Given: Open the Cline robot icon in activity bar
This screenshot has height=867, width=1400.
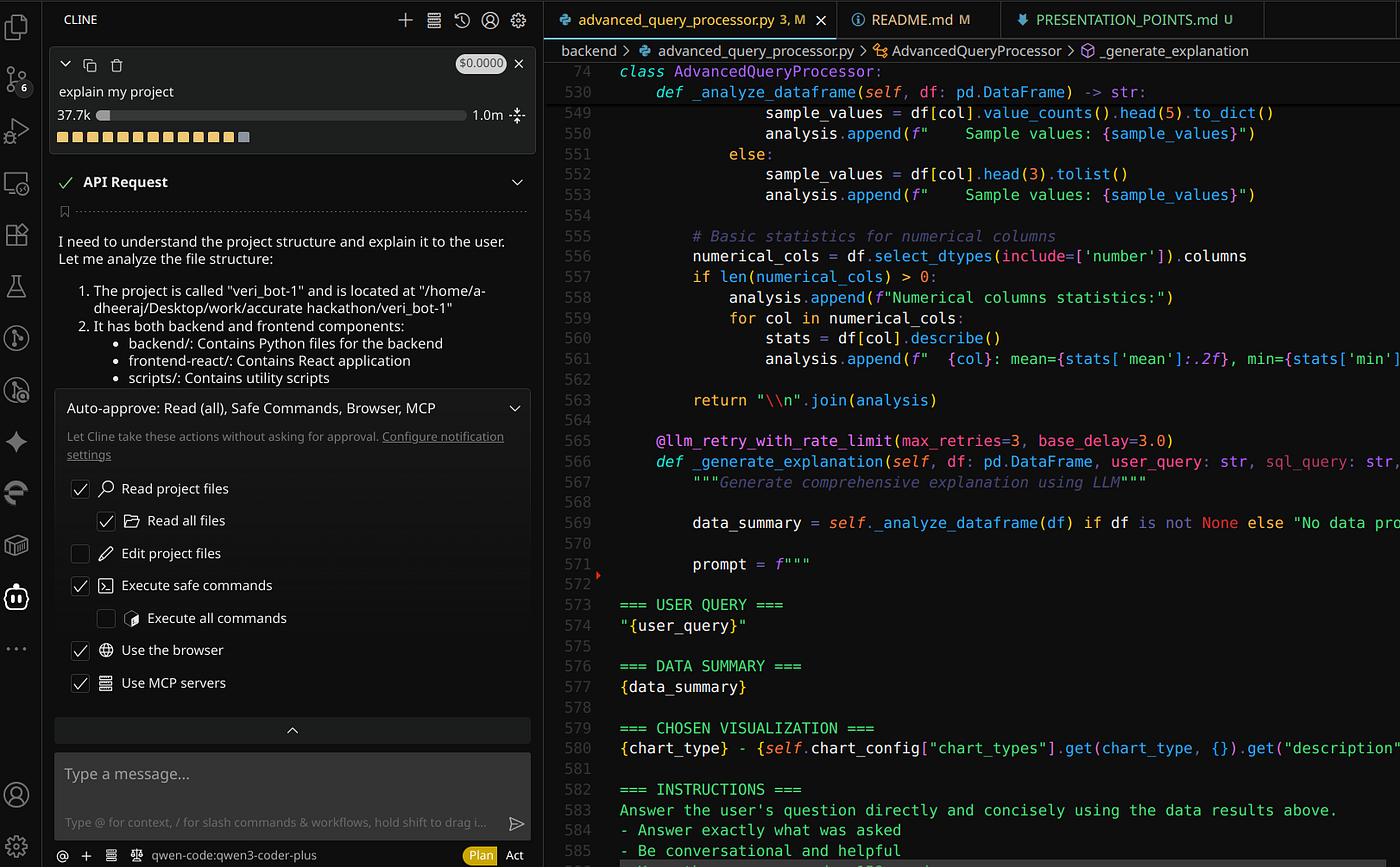Looking at the screenshot, I should click(17, 597).
